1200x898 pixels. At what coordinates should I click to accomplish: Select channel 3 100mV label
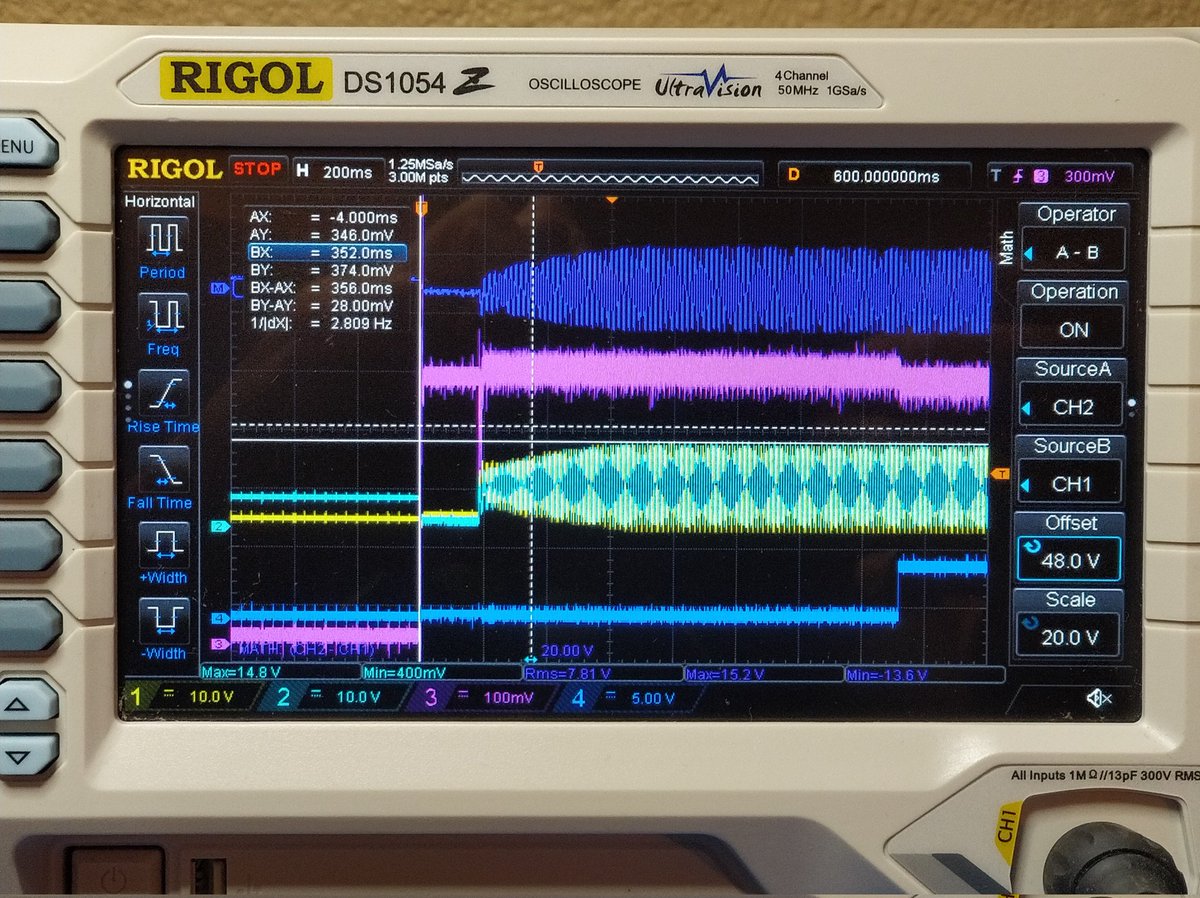(x=482, y=697)
